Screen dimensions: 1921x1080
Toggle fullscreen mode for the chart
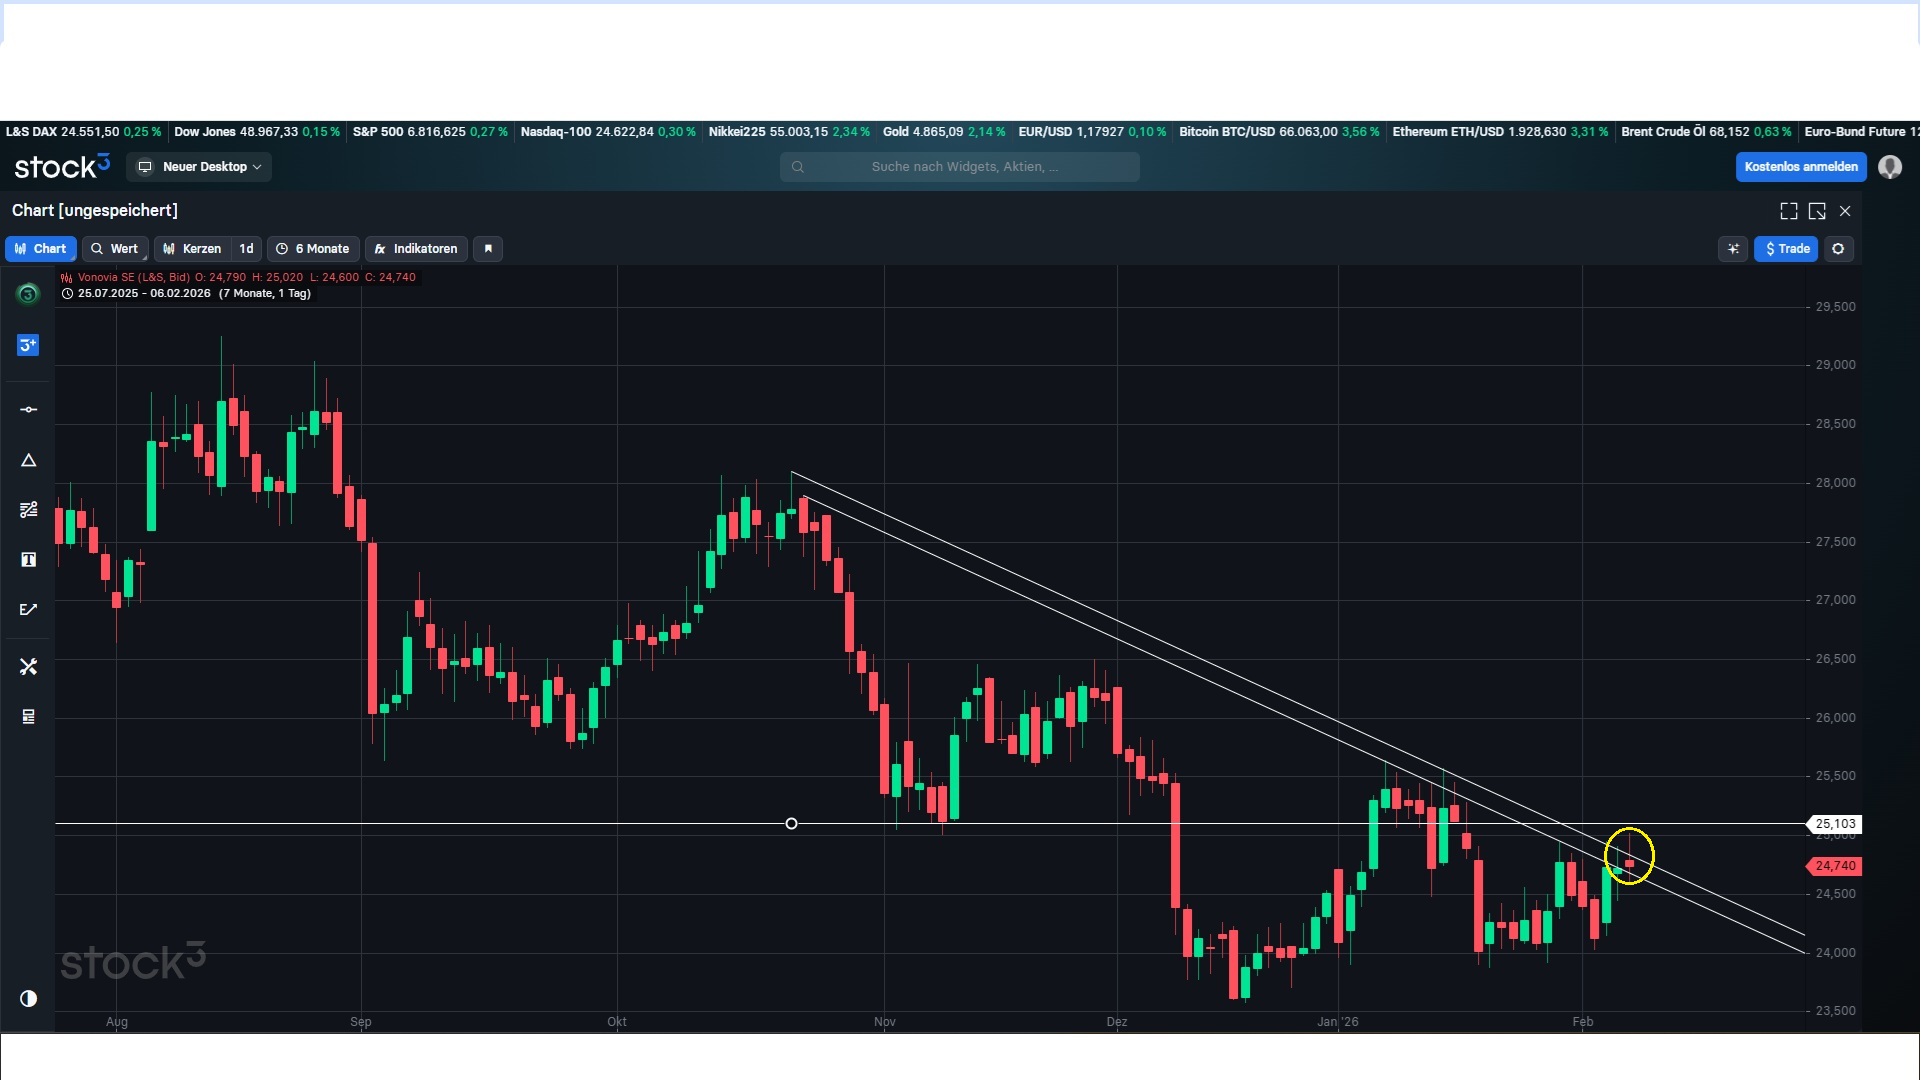[1789, 211]
